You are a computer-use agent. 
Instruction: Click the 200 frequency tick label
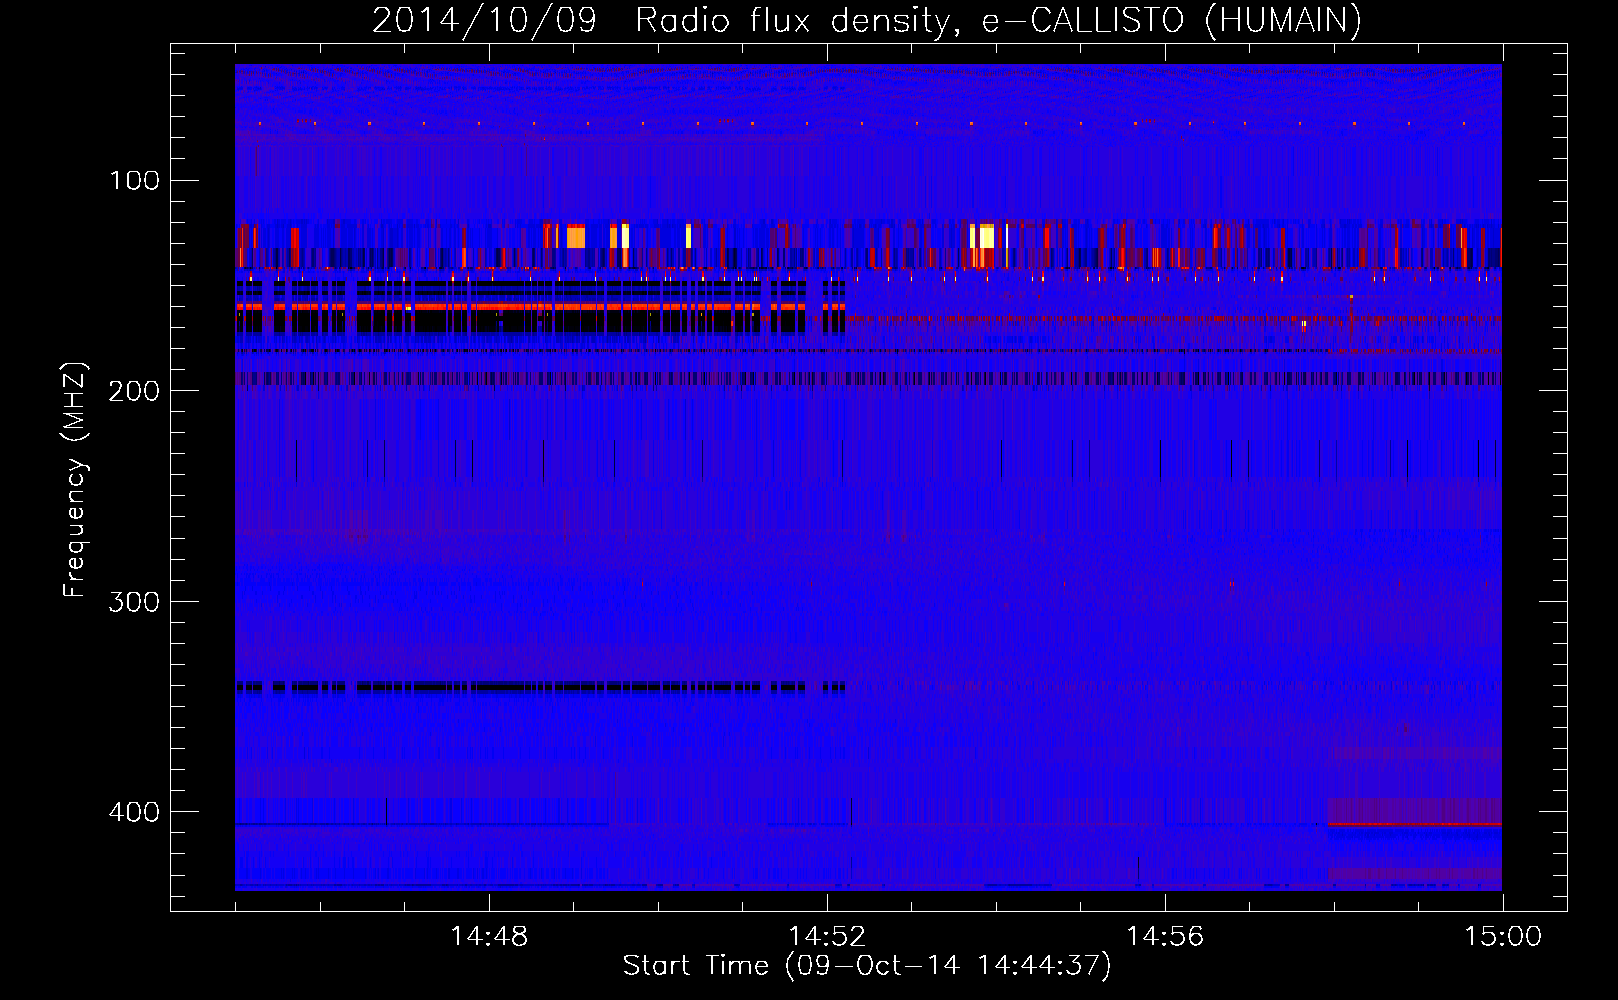135,391
